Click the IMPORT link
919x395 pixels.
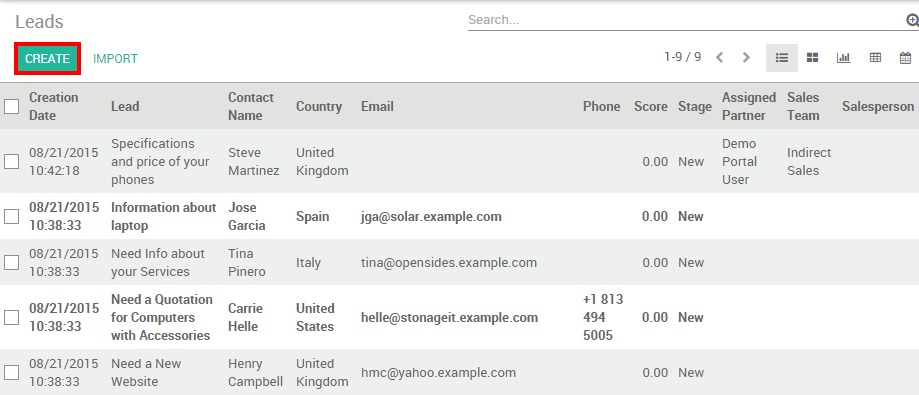(115, 59)
